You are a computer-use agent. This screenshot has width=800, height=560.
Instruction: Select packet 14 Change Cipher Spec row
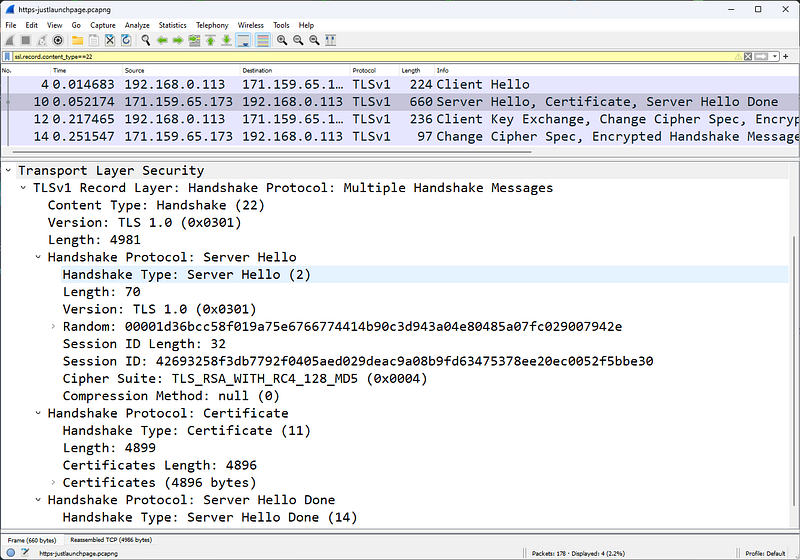[400, 136]
